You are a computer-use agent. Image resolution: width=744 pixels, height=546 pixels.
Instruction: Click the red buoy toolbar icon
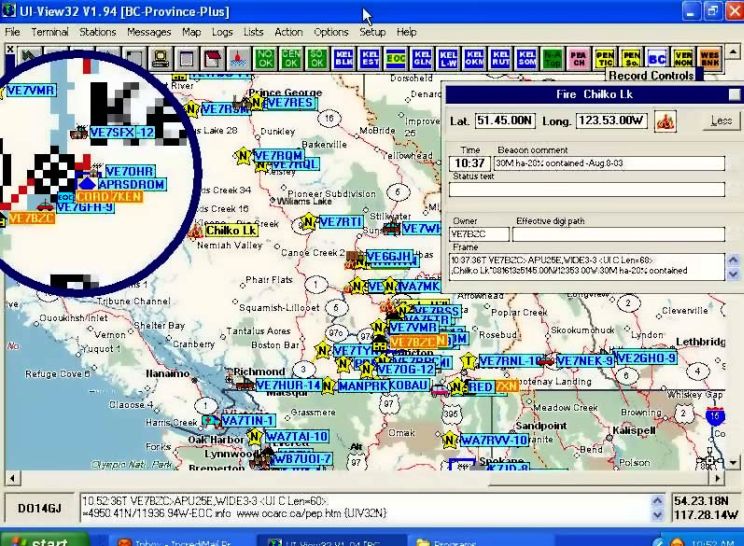click(x=239, y=59)
